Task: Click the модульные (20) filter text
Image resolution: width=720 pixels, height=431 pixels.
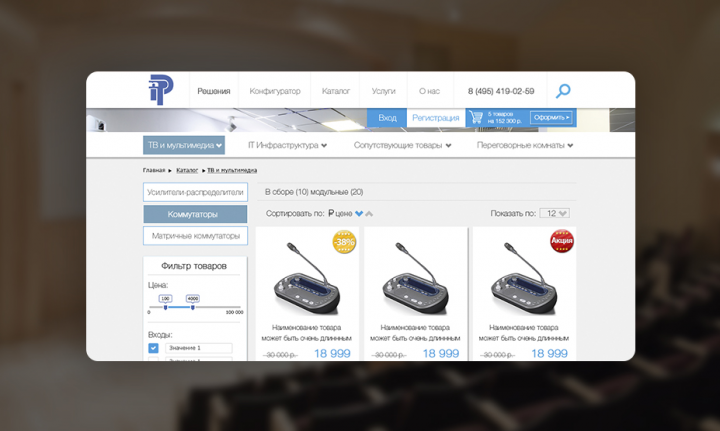Action: (x=337, y=192)
